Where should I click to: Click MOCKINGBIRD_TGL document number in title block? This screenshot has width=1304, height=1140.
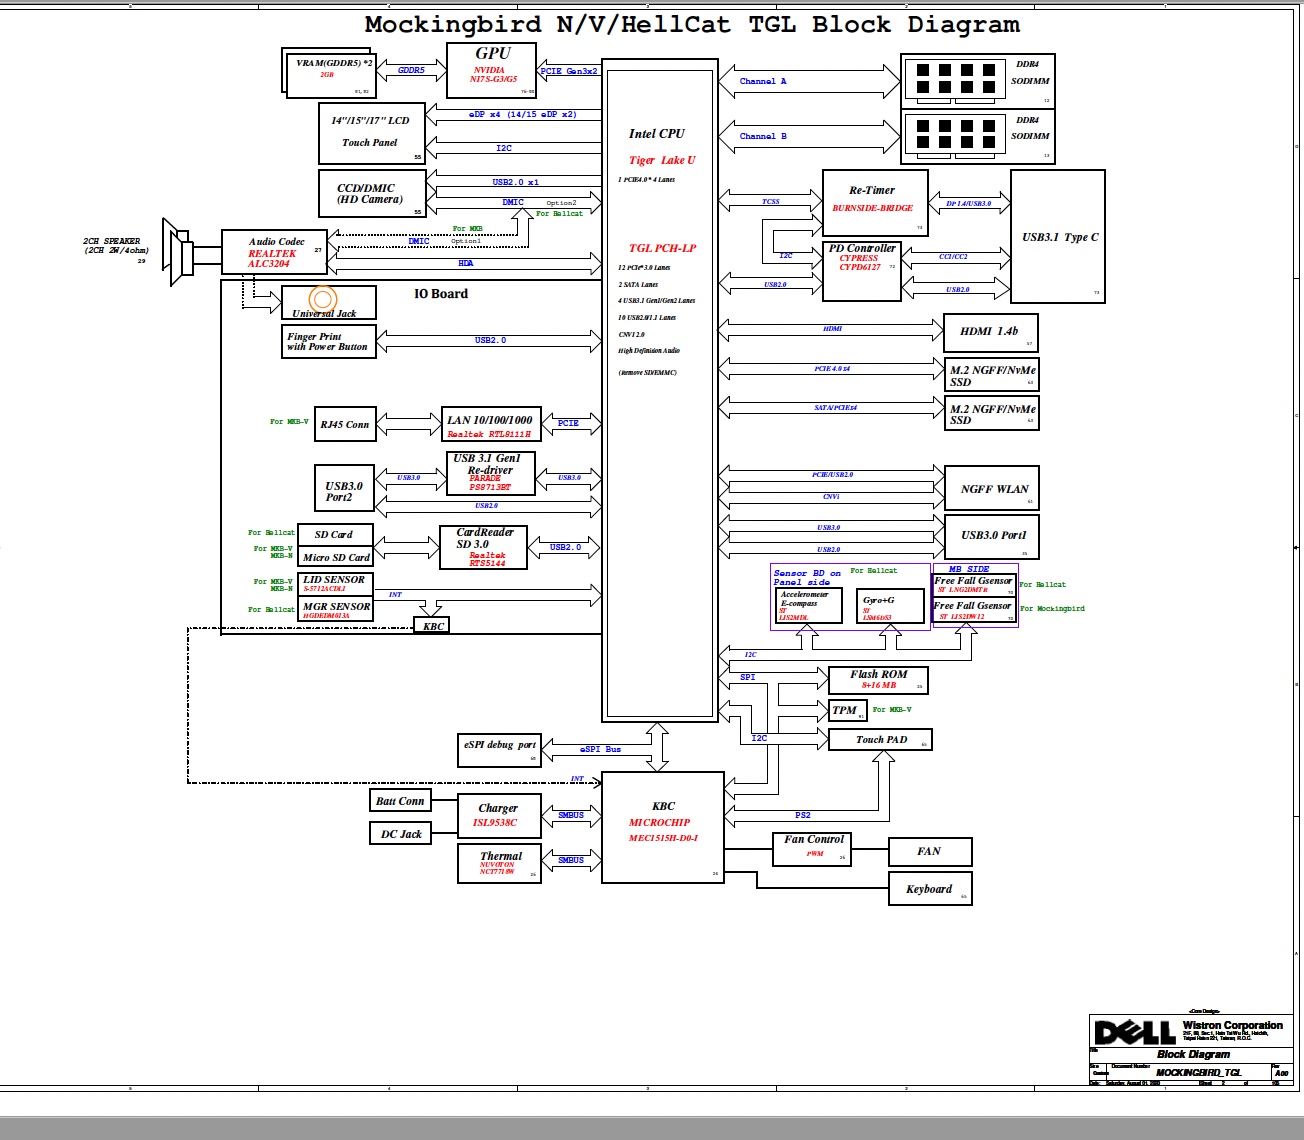coord(1198,1072)
